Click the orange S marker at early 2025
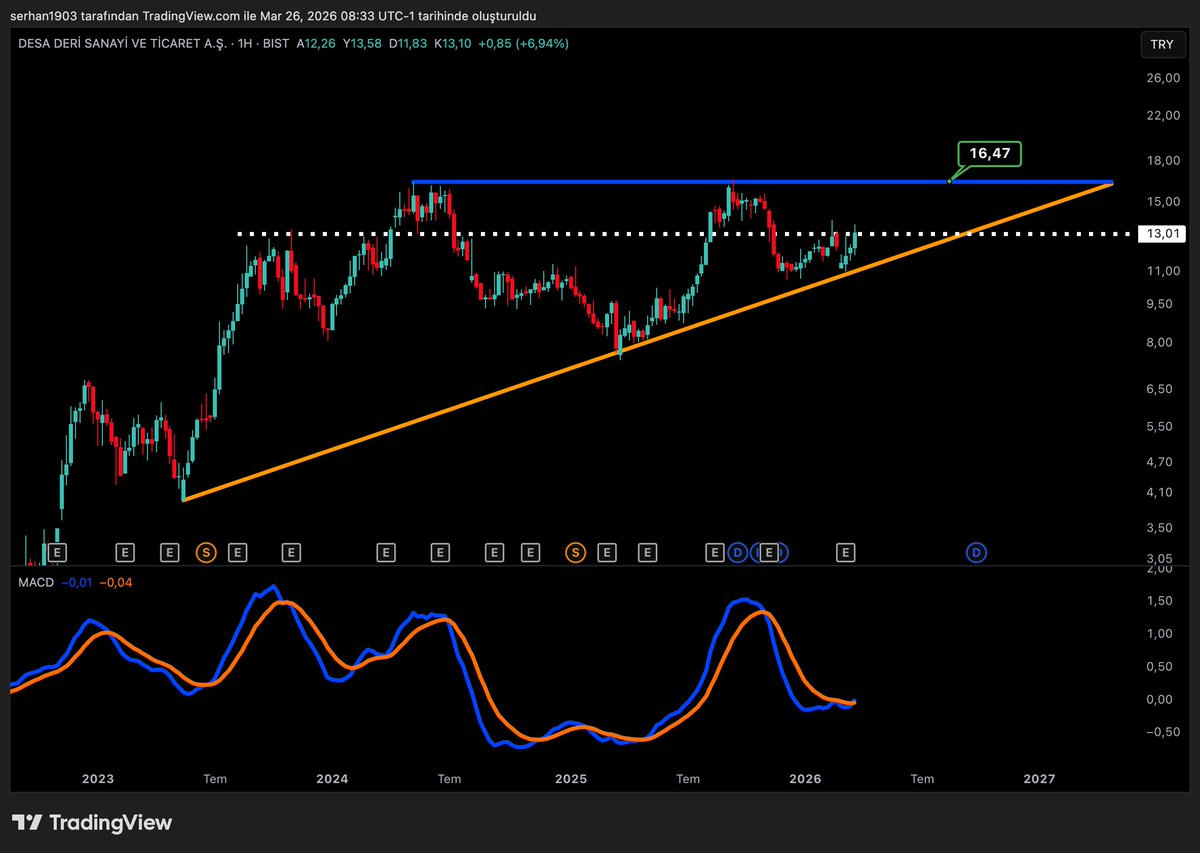Screen dimensions: 1200x853 coord(576,551)
